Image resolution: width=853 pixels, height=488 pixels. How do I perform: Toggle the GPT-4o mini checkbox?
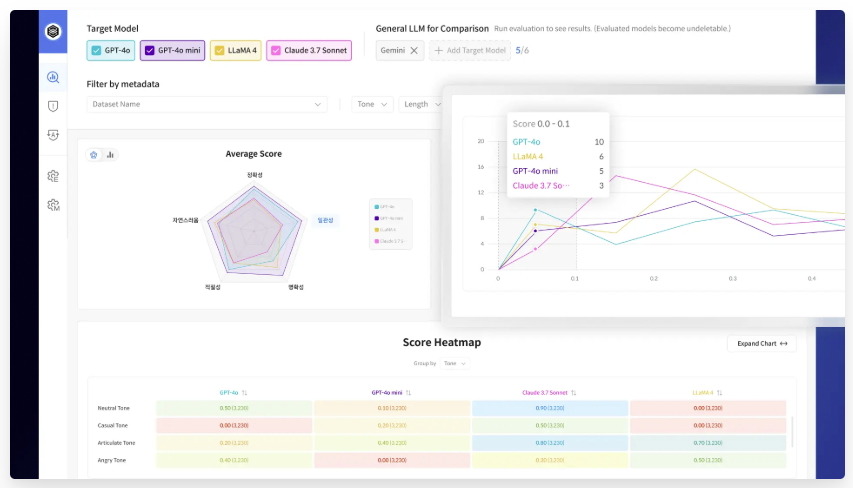[150, 50]
